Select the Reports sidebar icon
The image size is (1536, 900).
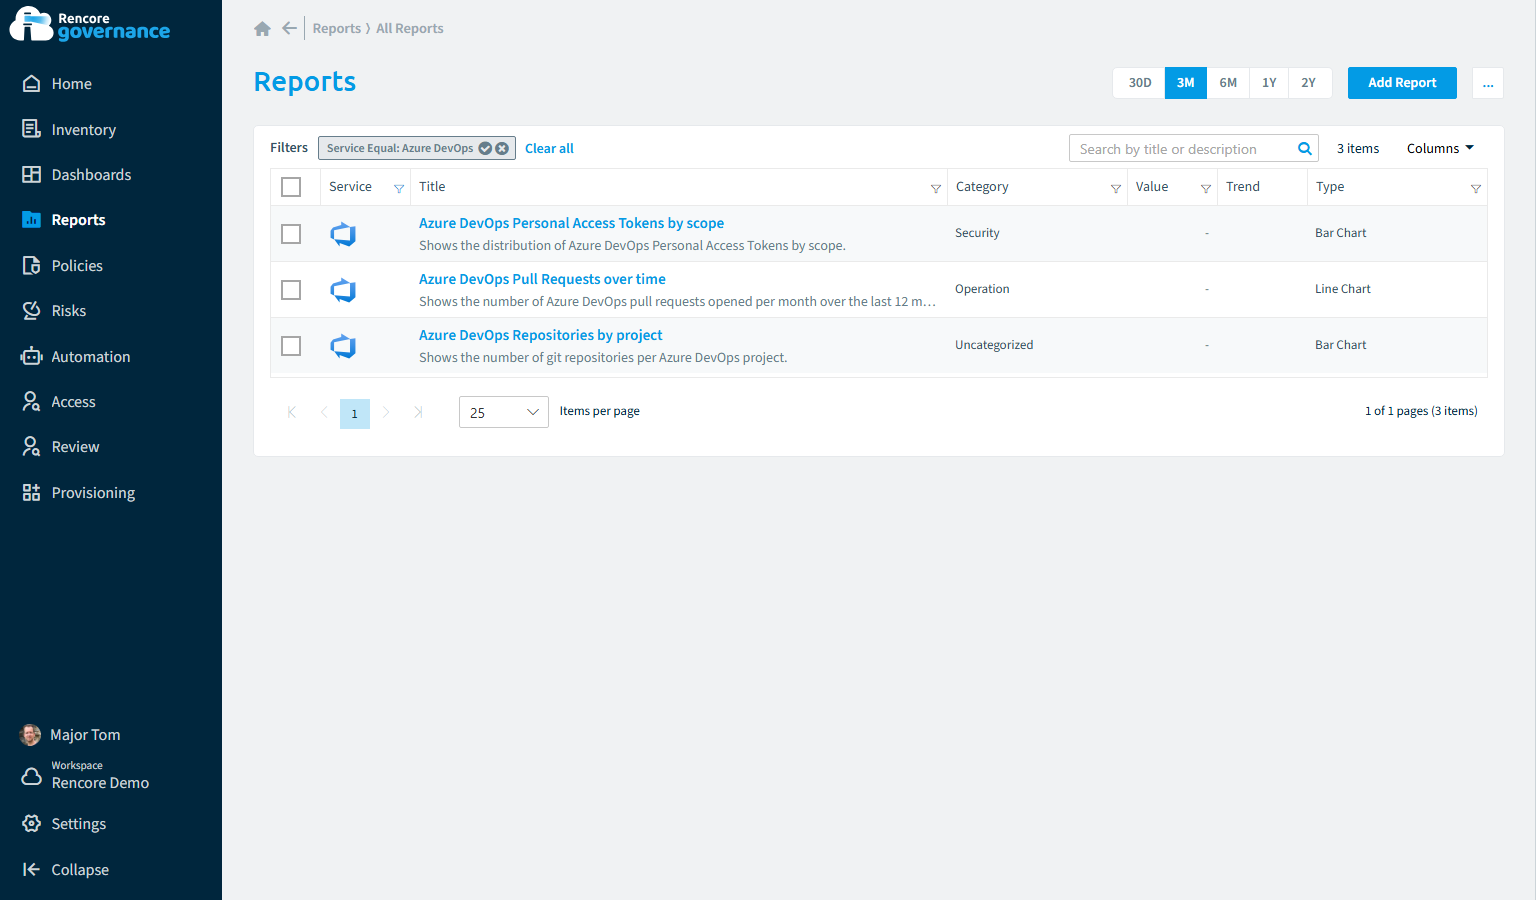32,220
